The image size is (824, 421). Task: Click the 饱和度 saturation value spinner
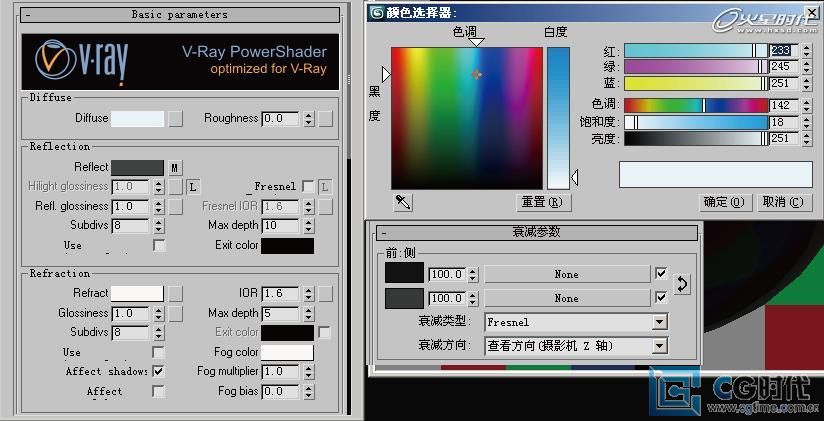coord(807,122)
